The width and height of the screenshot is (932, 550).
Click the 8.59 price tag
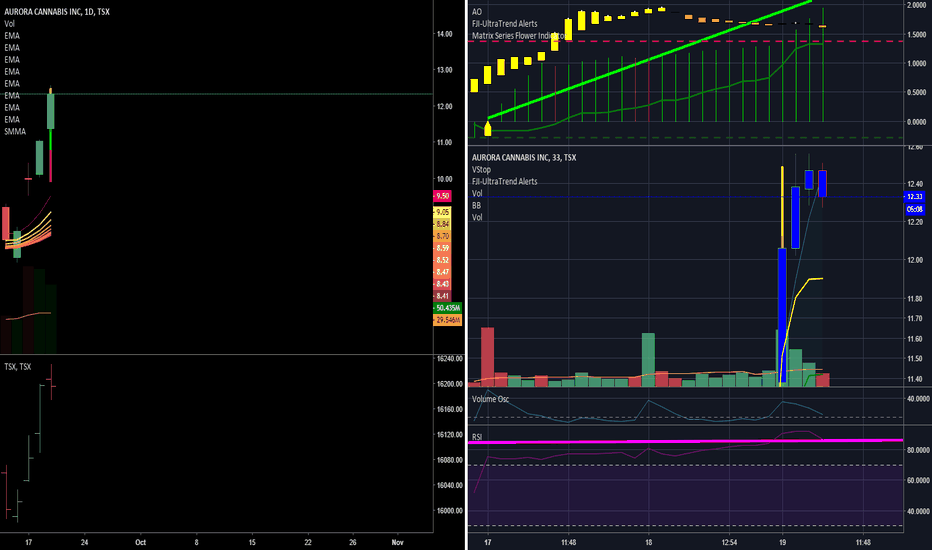click(x=442, y=248)
